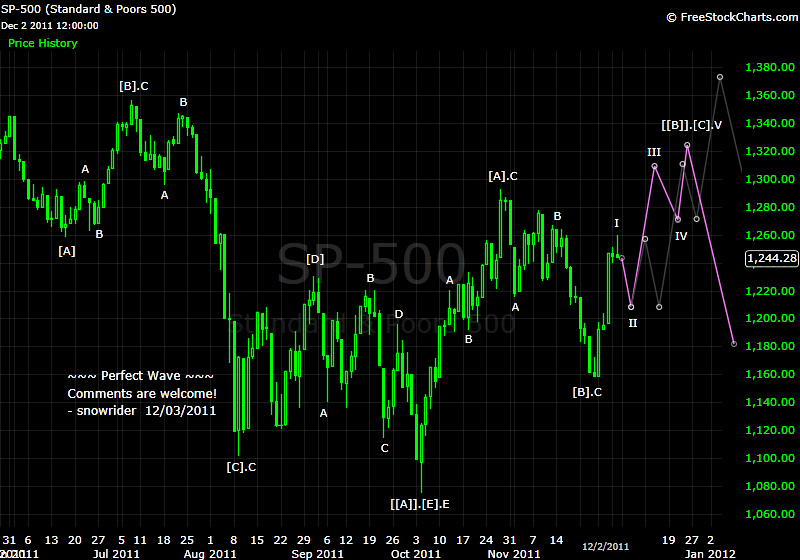Viewport: 800px width, 560px height.
Task: Click the 1,080.00 price axis label
Action: click(770, 487)
